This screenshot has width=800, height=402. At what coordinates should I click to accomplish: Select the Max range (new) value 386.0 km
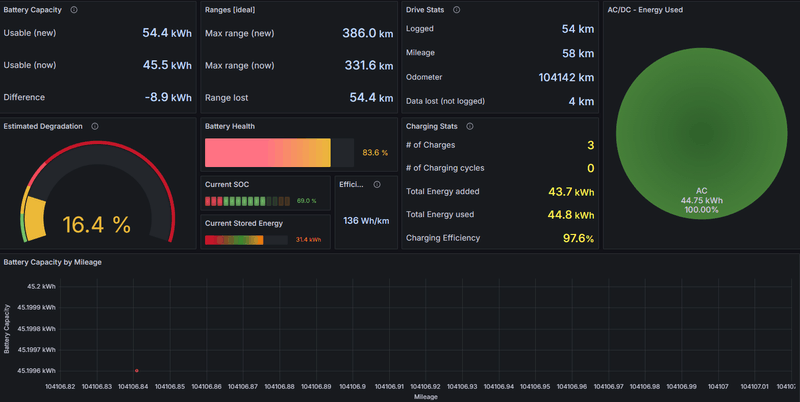[x=368, y=34]
